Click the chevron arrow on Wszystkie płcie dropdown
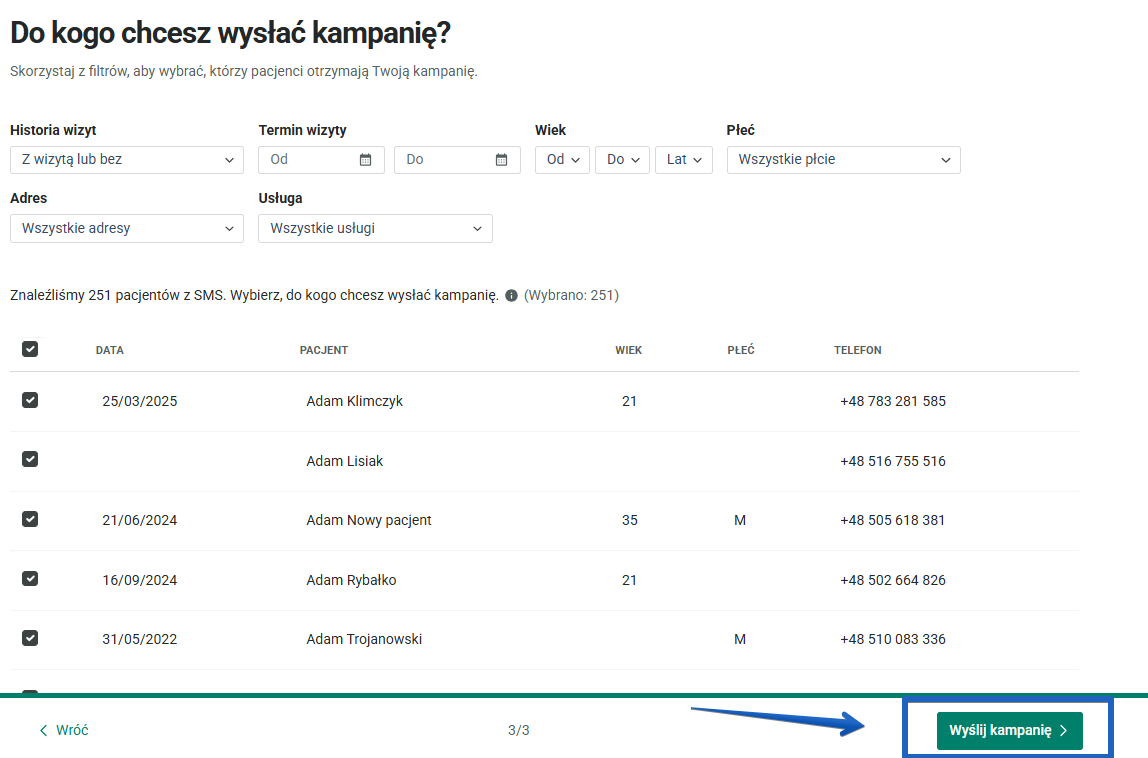The width and height of the screenshot is (1148, 758). pyautogui.click(x=944, y=159)
